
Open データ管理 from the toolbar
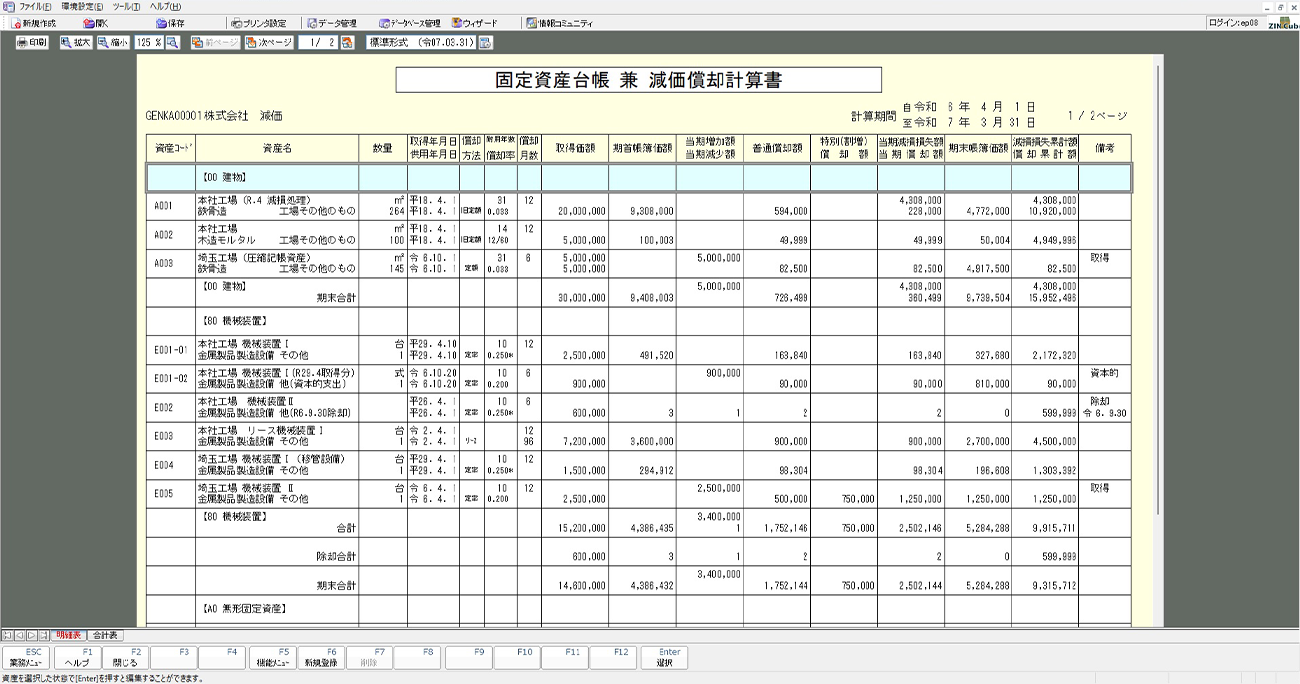[331, 23]
